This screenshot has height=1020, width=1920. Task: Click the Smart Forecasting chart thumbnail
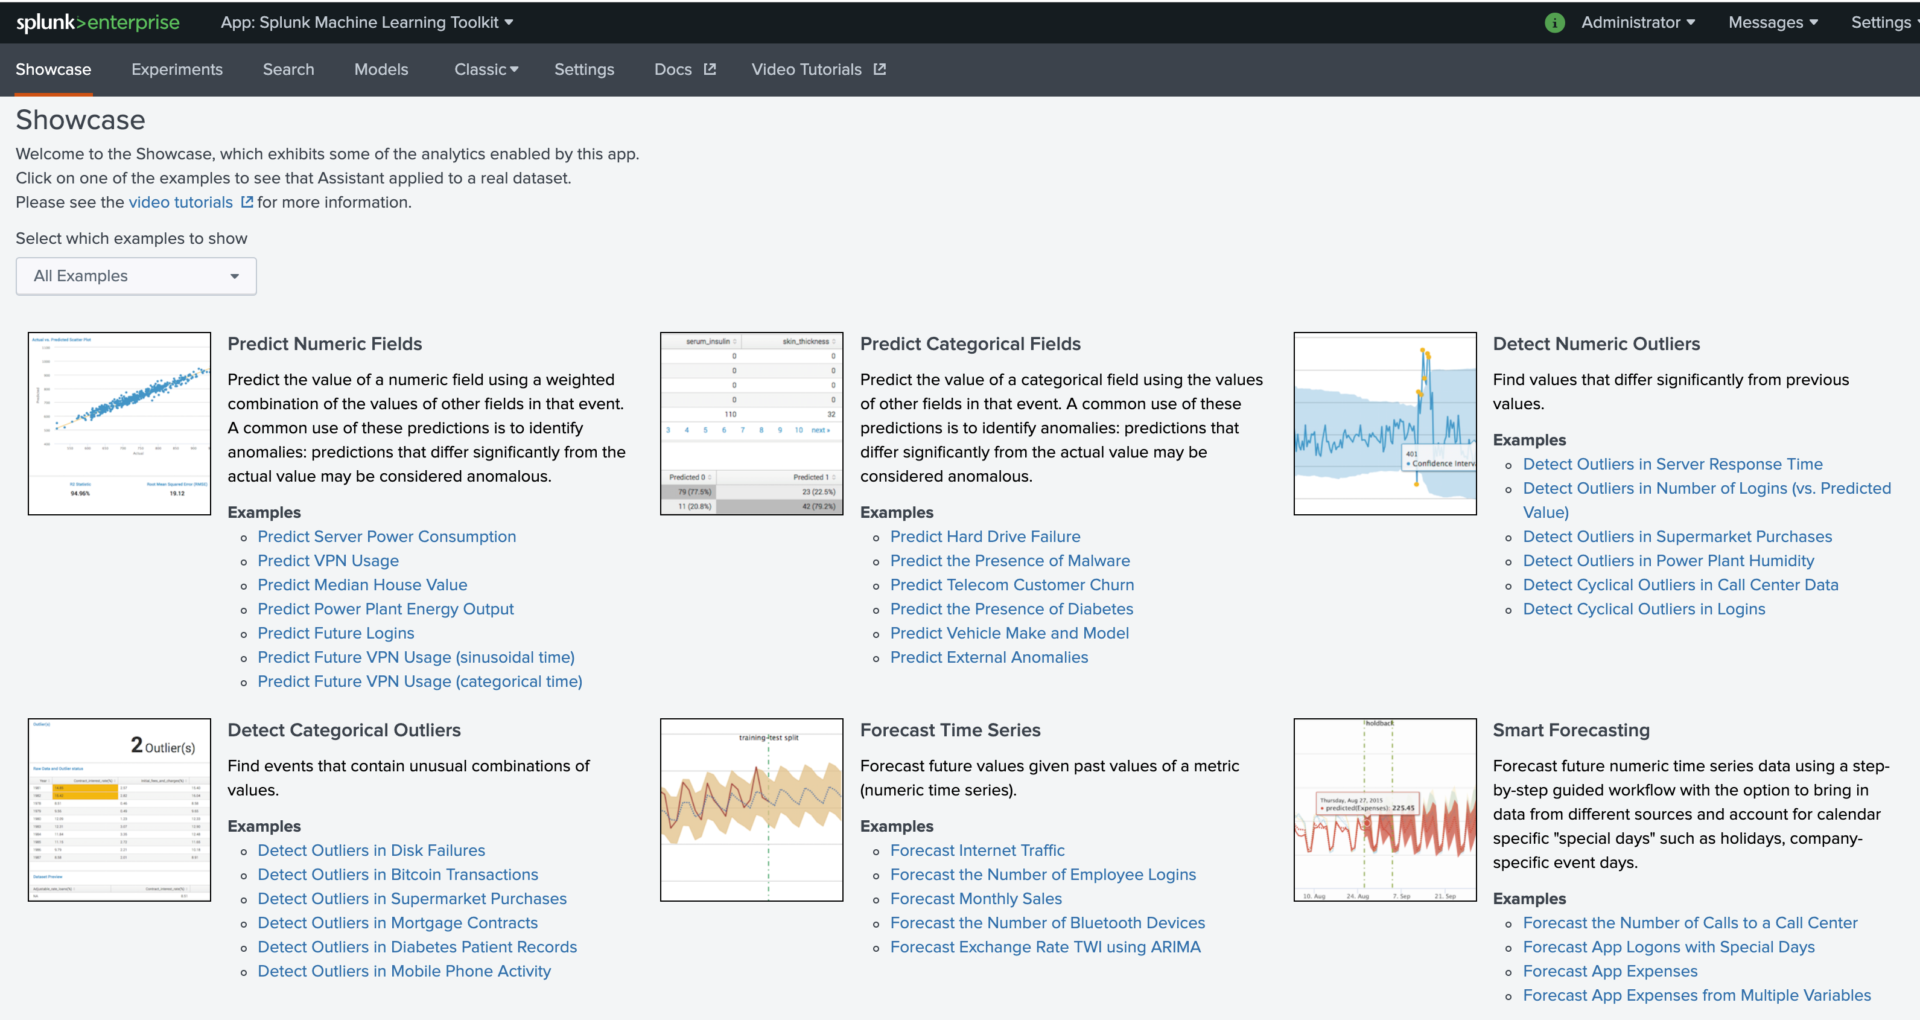[1384, 809]
